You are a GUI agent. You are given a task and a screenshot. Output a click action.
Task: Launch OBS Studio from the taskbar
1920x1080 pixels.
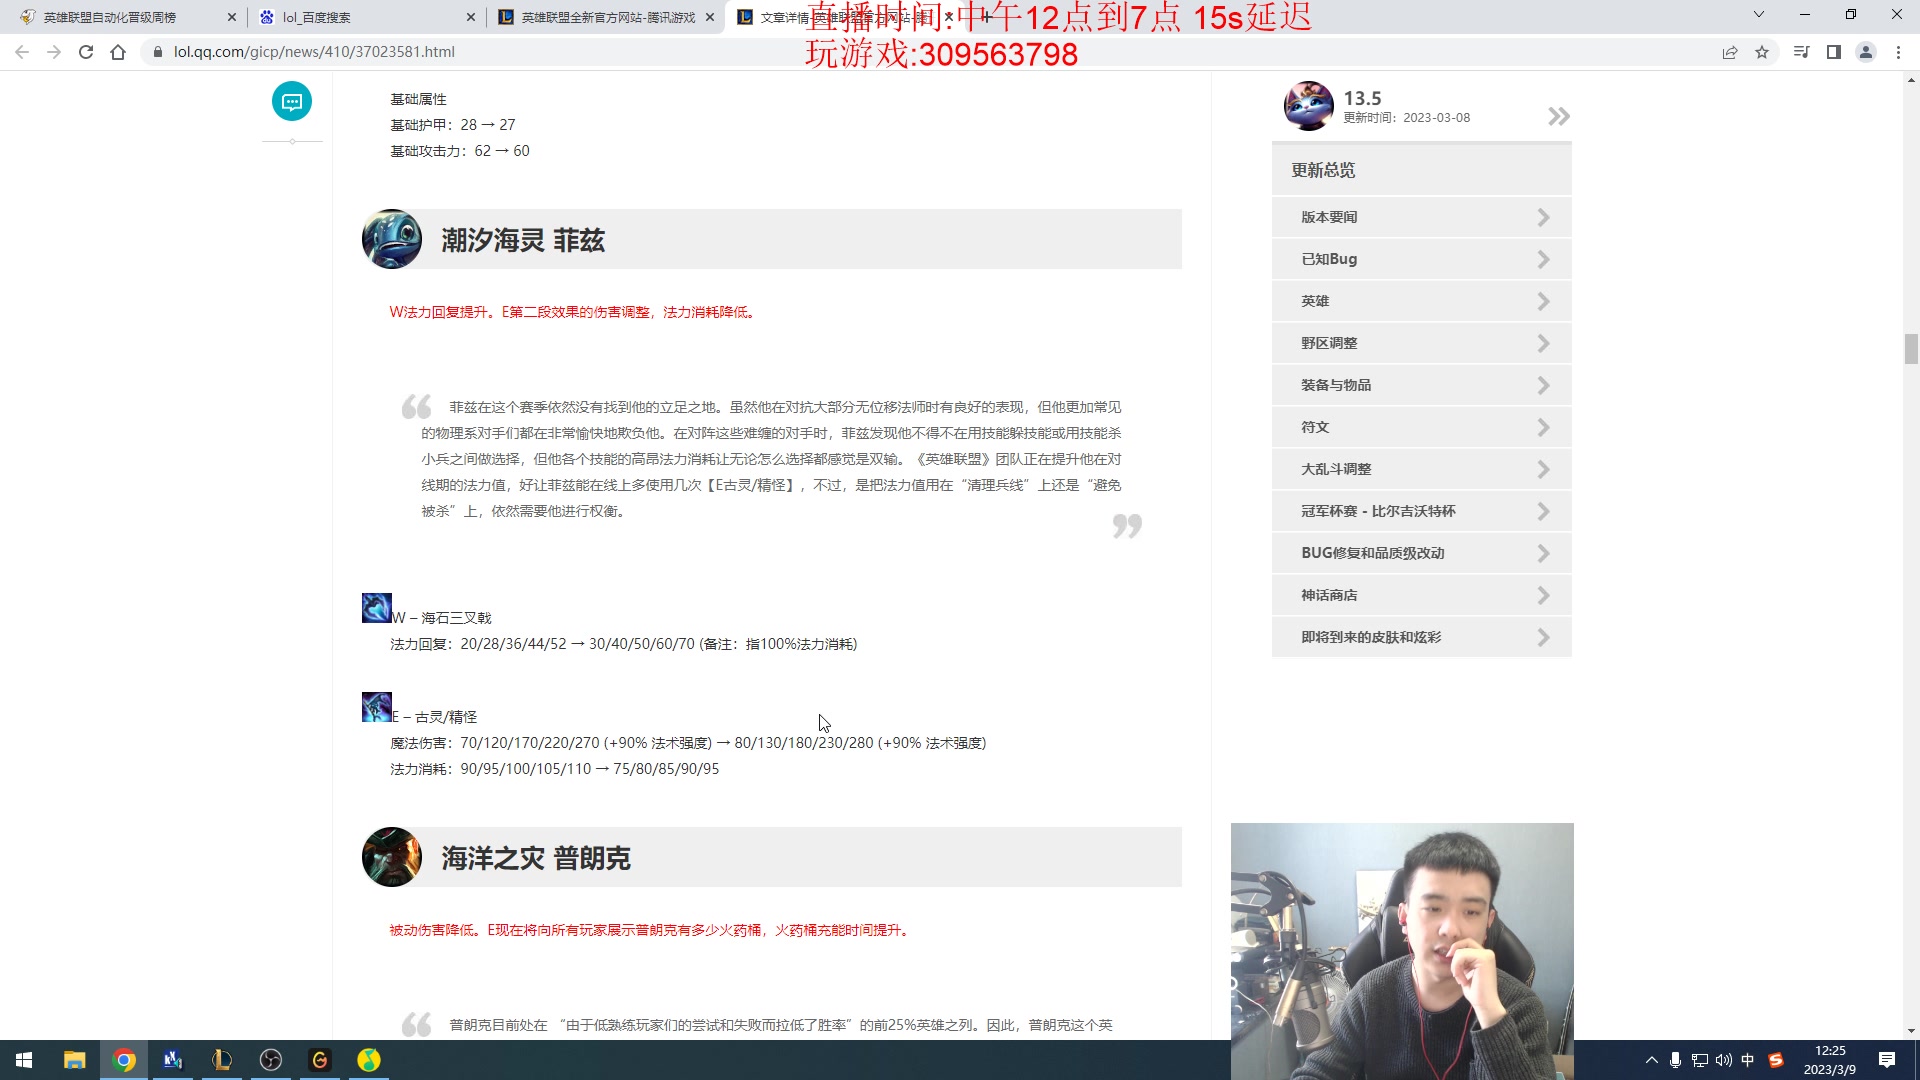(271, 1059)
